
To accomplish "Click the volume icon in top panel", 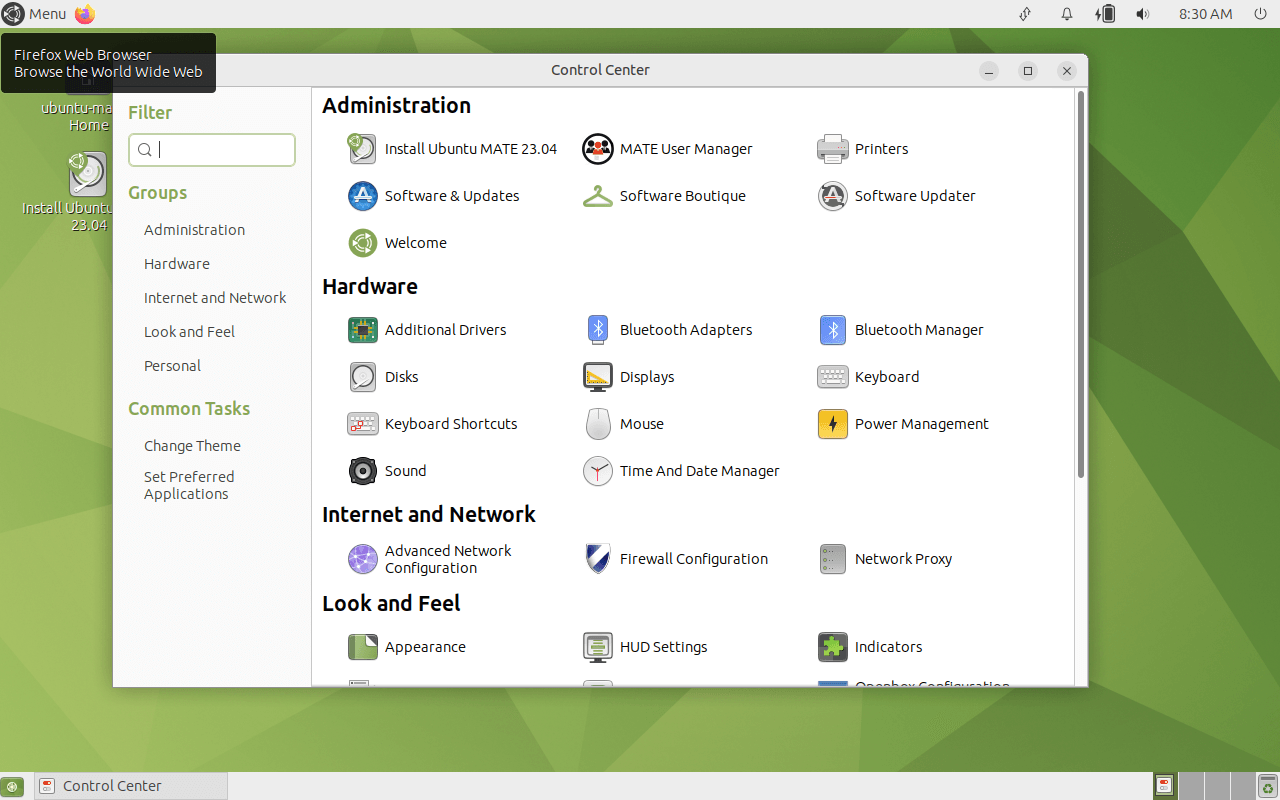I will click(1143, 14).
